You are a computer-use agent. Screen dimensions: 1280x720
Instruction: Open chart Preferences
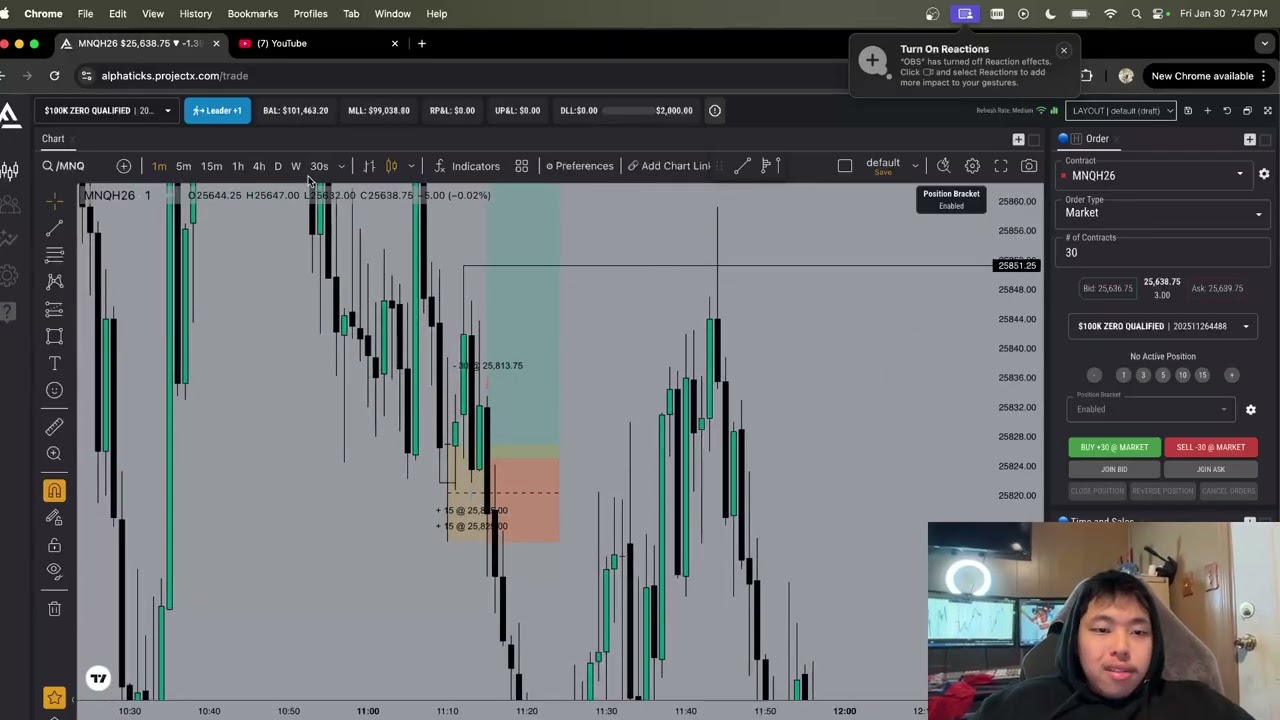click(579, 166)
